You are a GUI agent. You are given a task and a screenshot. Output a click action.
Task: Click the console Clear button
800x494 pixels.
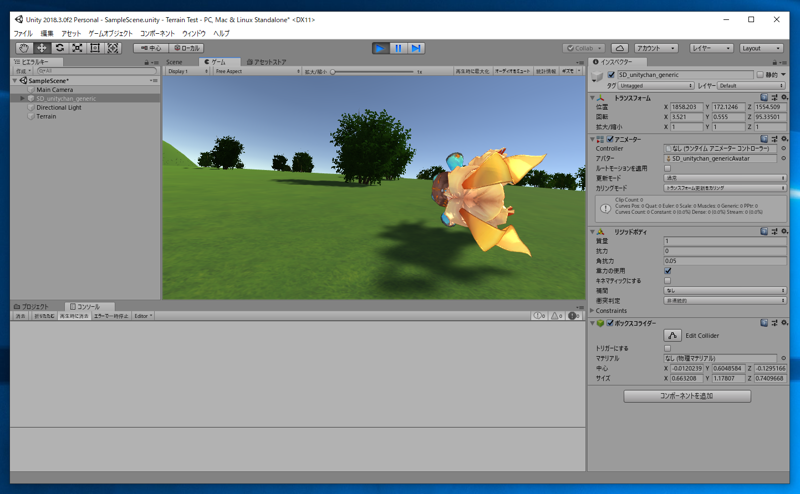click(20, 316)
